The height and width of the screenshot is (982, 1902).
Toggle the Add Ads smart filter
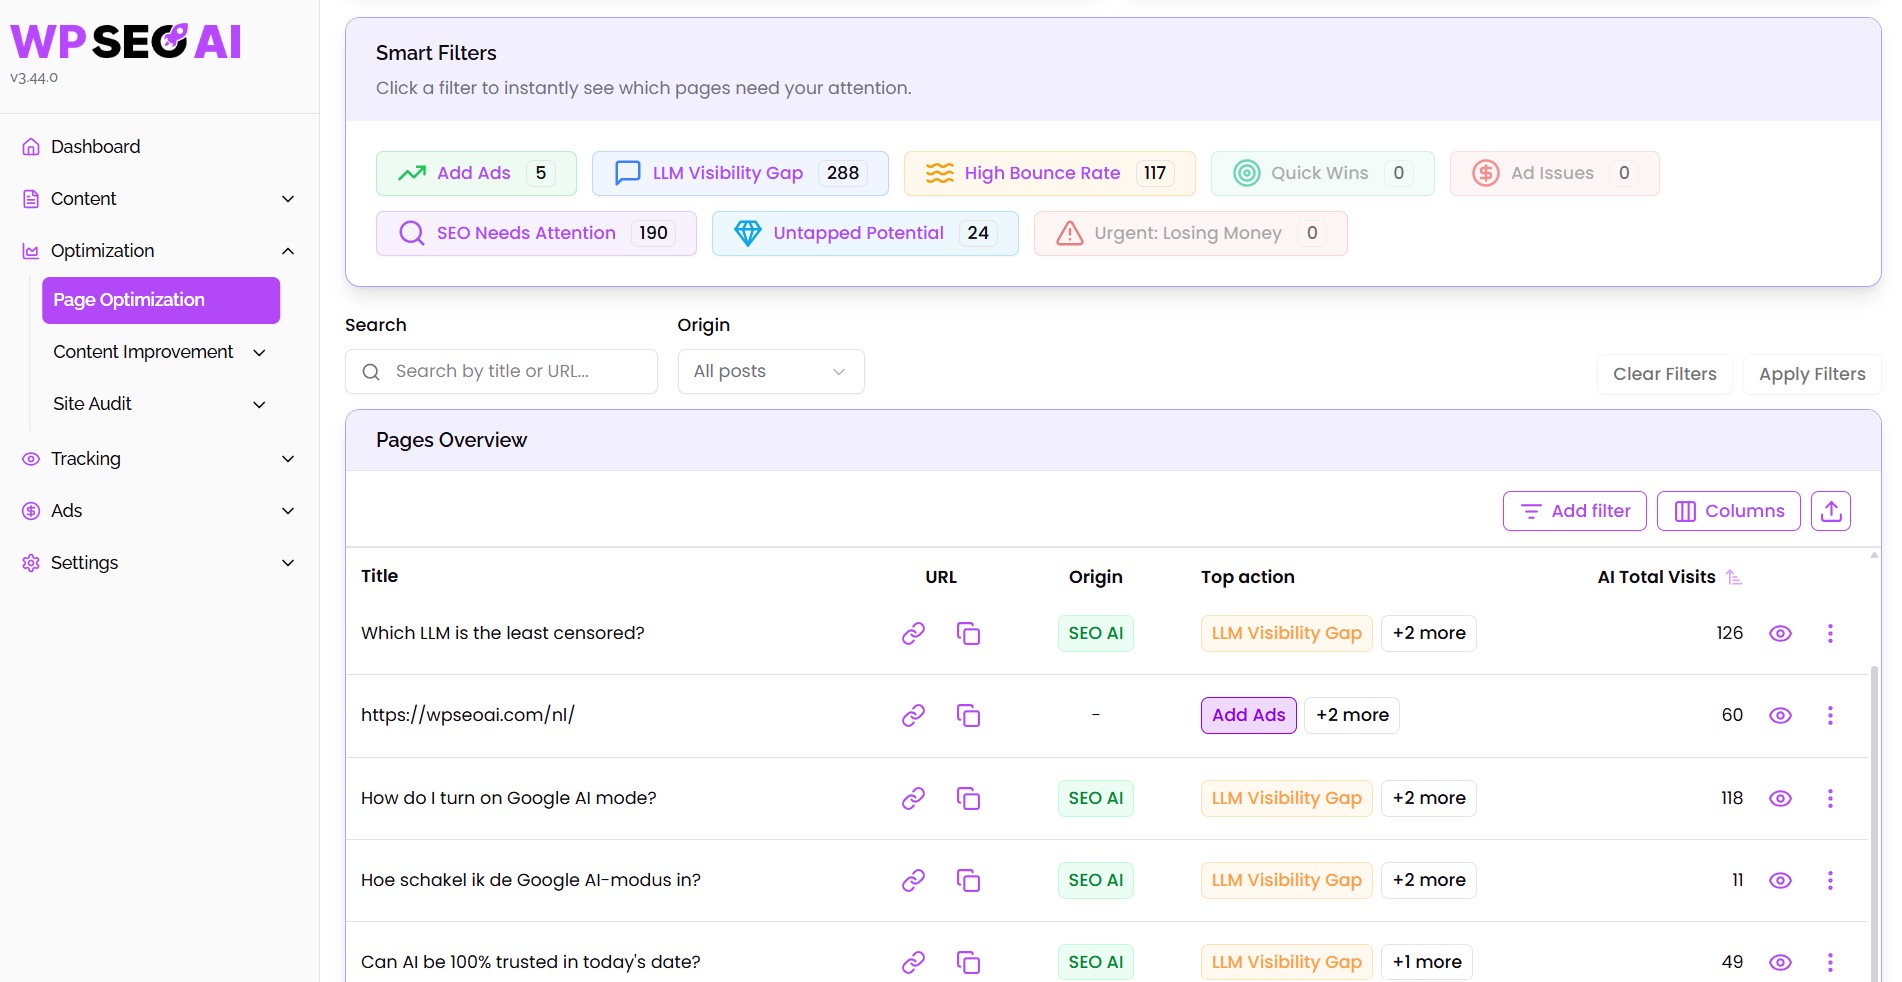pyautogui.click(x=476, y=173)
